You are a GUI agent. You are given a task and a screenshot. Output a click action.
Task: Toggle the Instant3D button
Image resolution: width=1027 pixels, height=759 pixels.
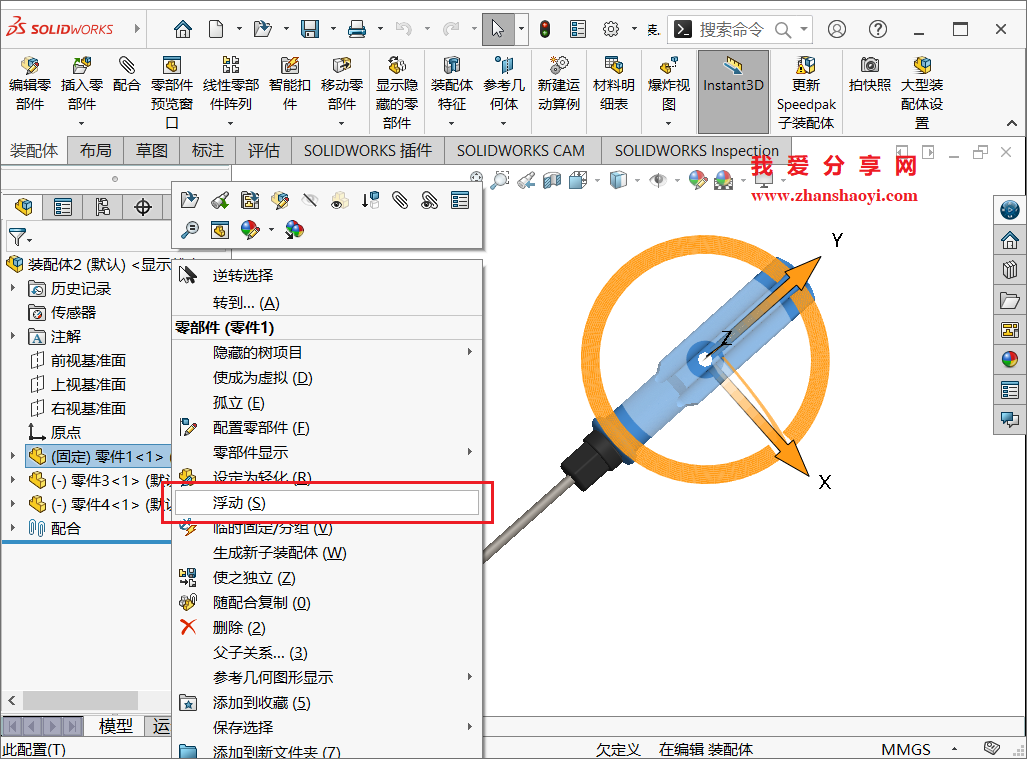[x=733, y=92]
